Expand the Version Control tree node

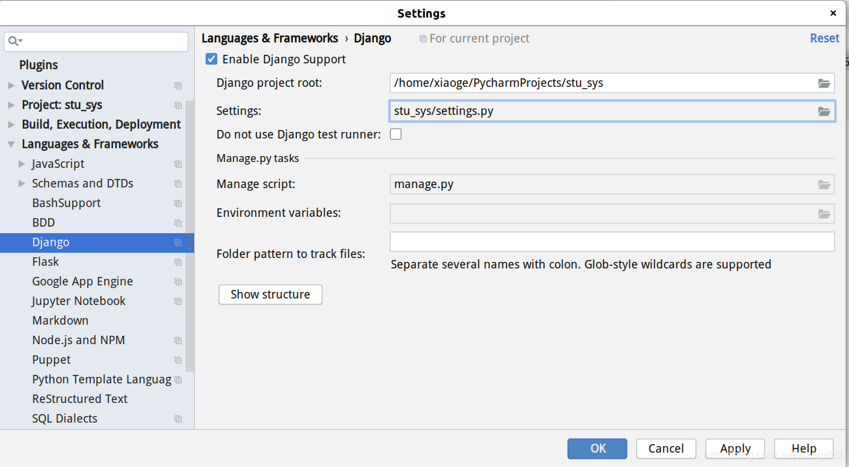coord(12,85)
